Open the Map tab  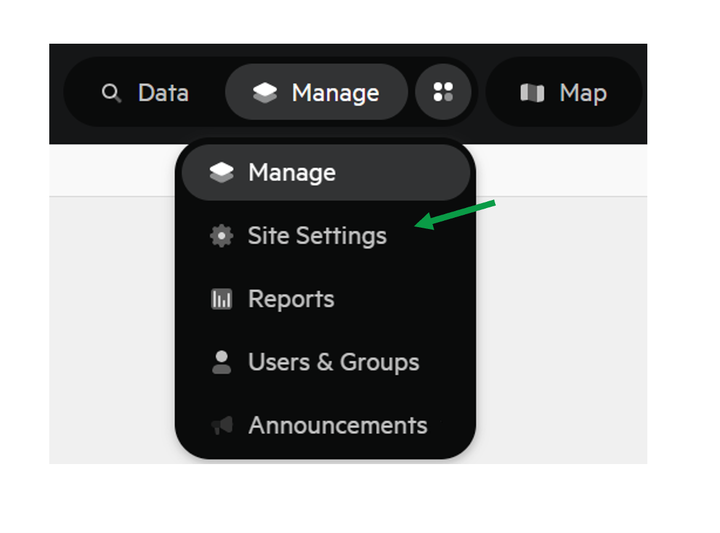[x=564, y=92]
